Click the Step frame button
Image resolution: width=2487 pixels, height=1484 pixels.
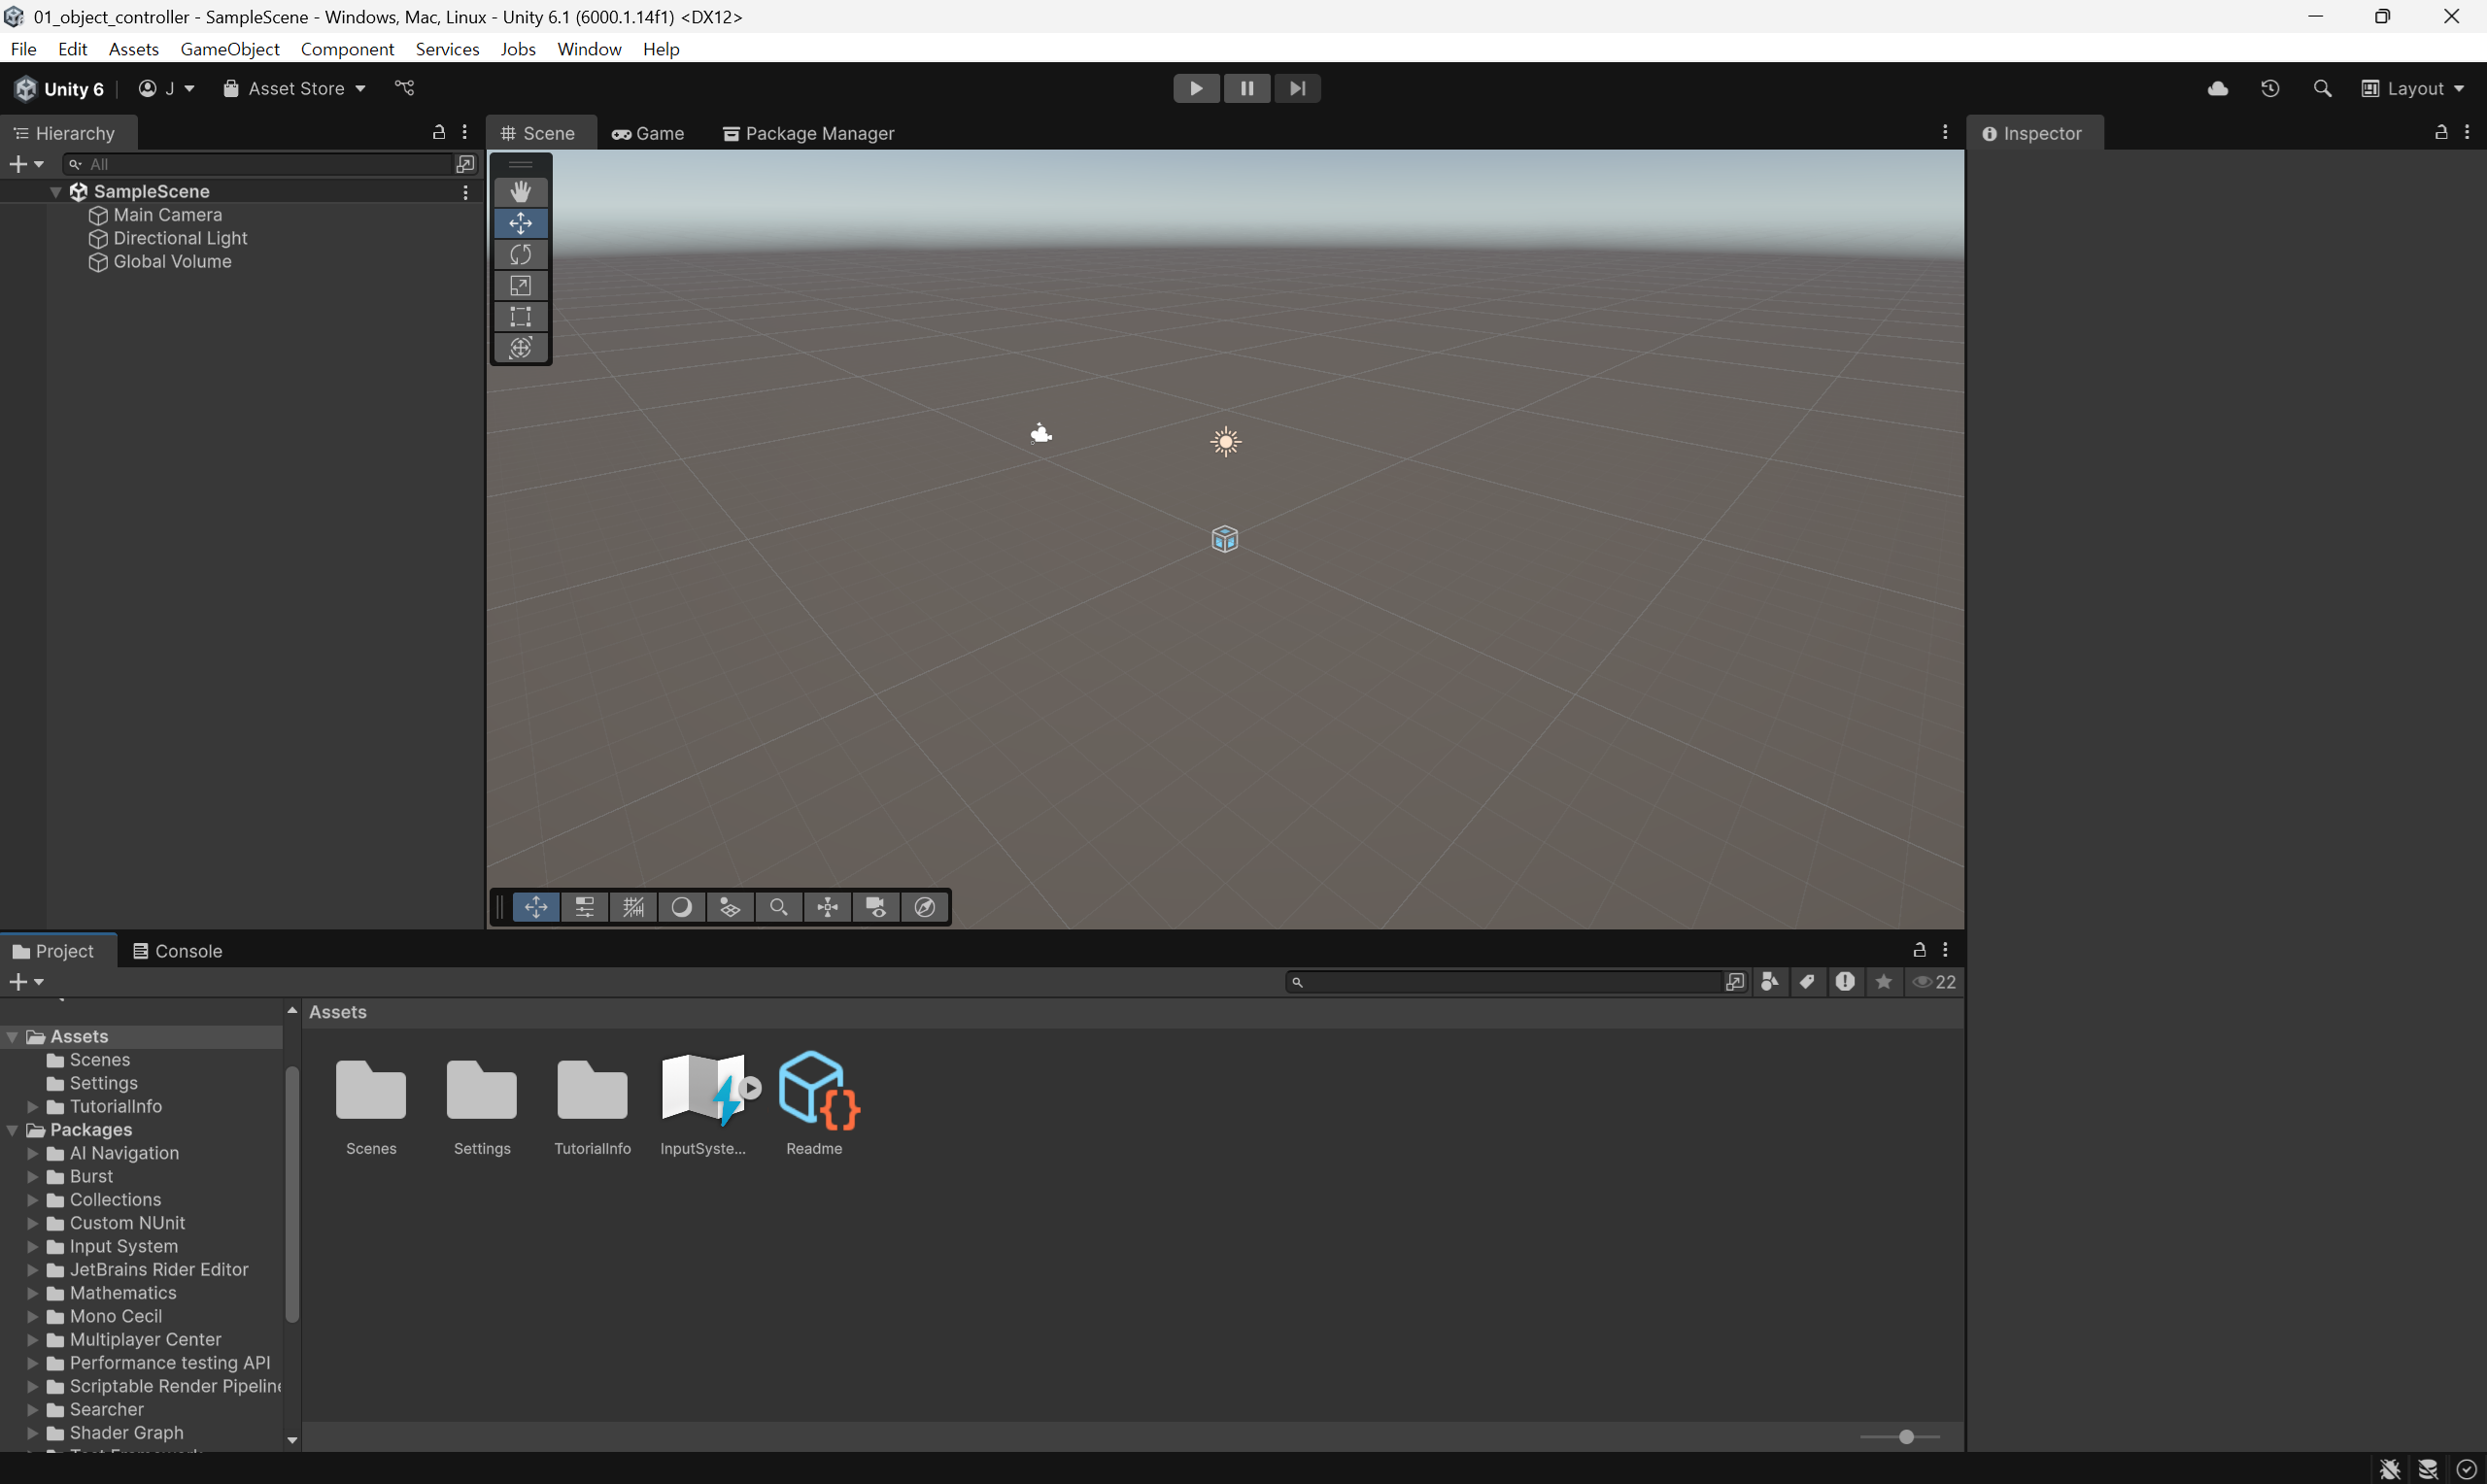click(x=1297, y=88)
